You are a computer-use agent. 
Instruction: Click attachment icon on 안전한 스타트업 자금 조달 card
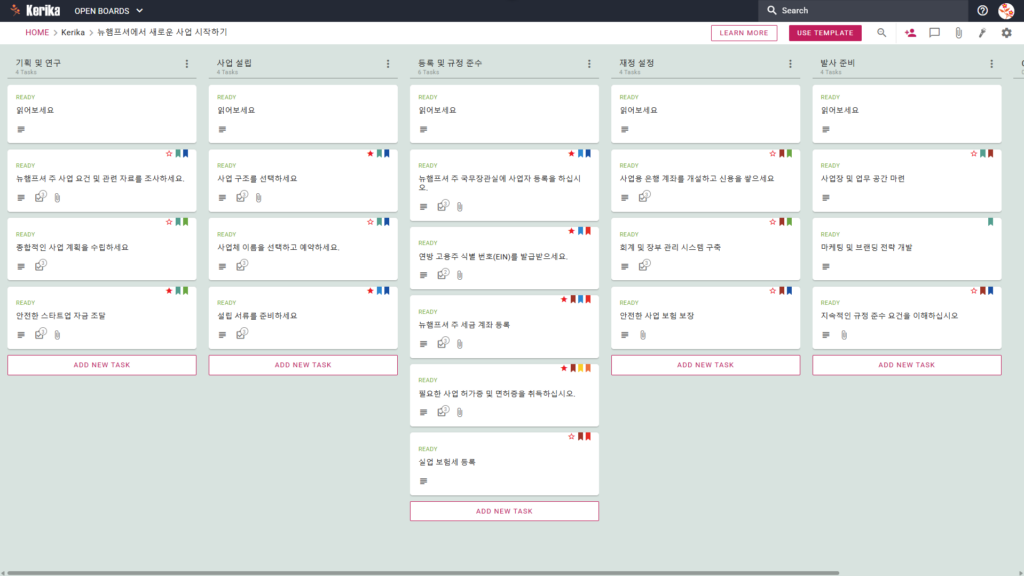(57, 334)
